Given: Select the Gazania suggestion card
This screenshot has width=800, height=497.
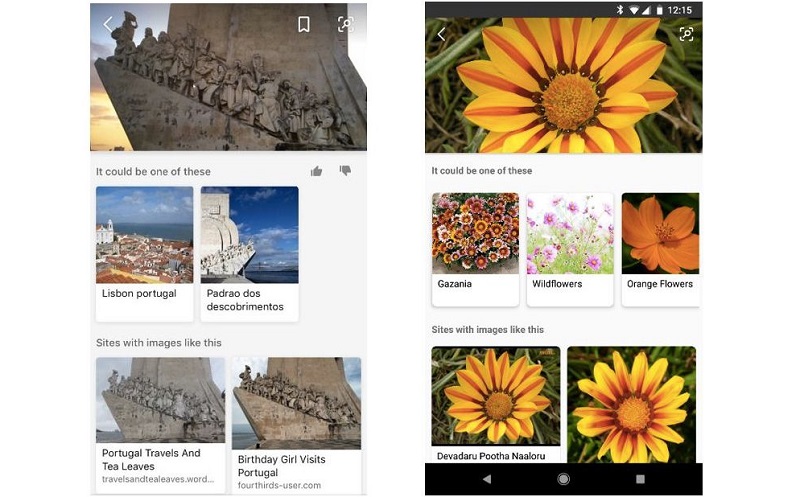Looking at the screenshot, I should click(475, 247).
